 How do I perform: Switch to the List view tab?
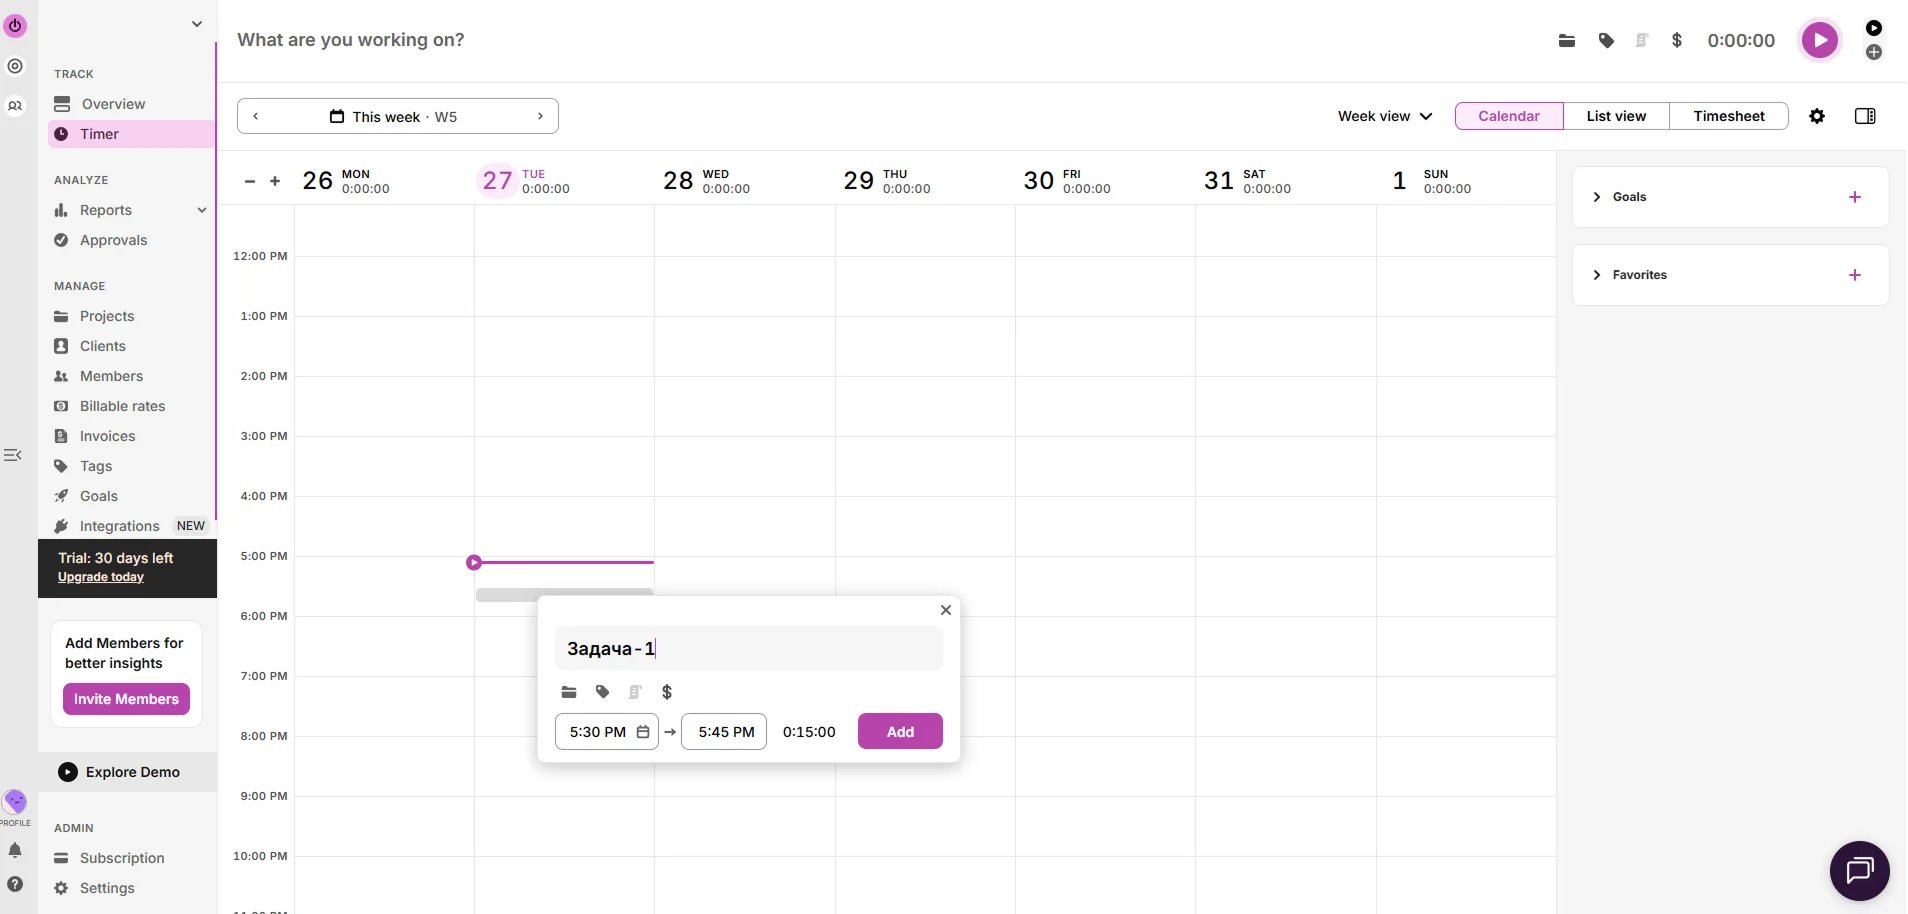[1616, 116]
